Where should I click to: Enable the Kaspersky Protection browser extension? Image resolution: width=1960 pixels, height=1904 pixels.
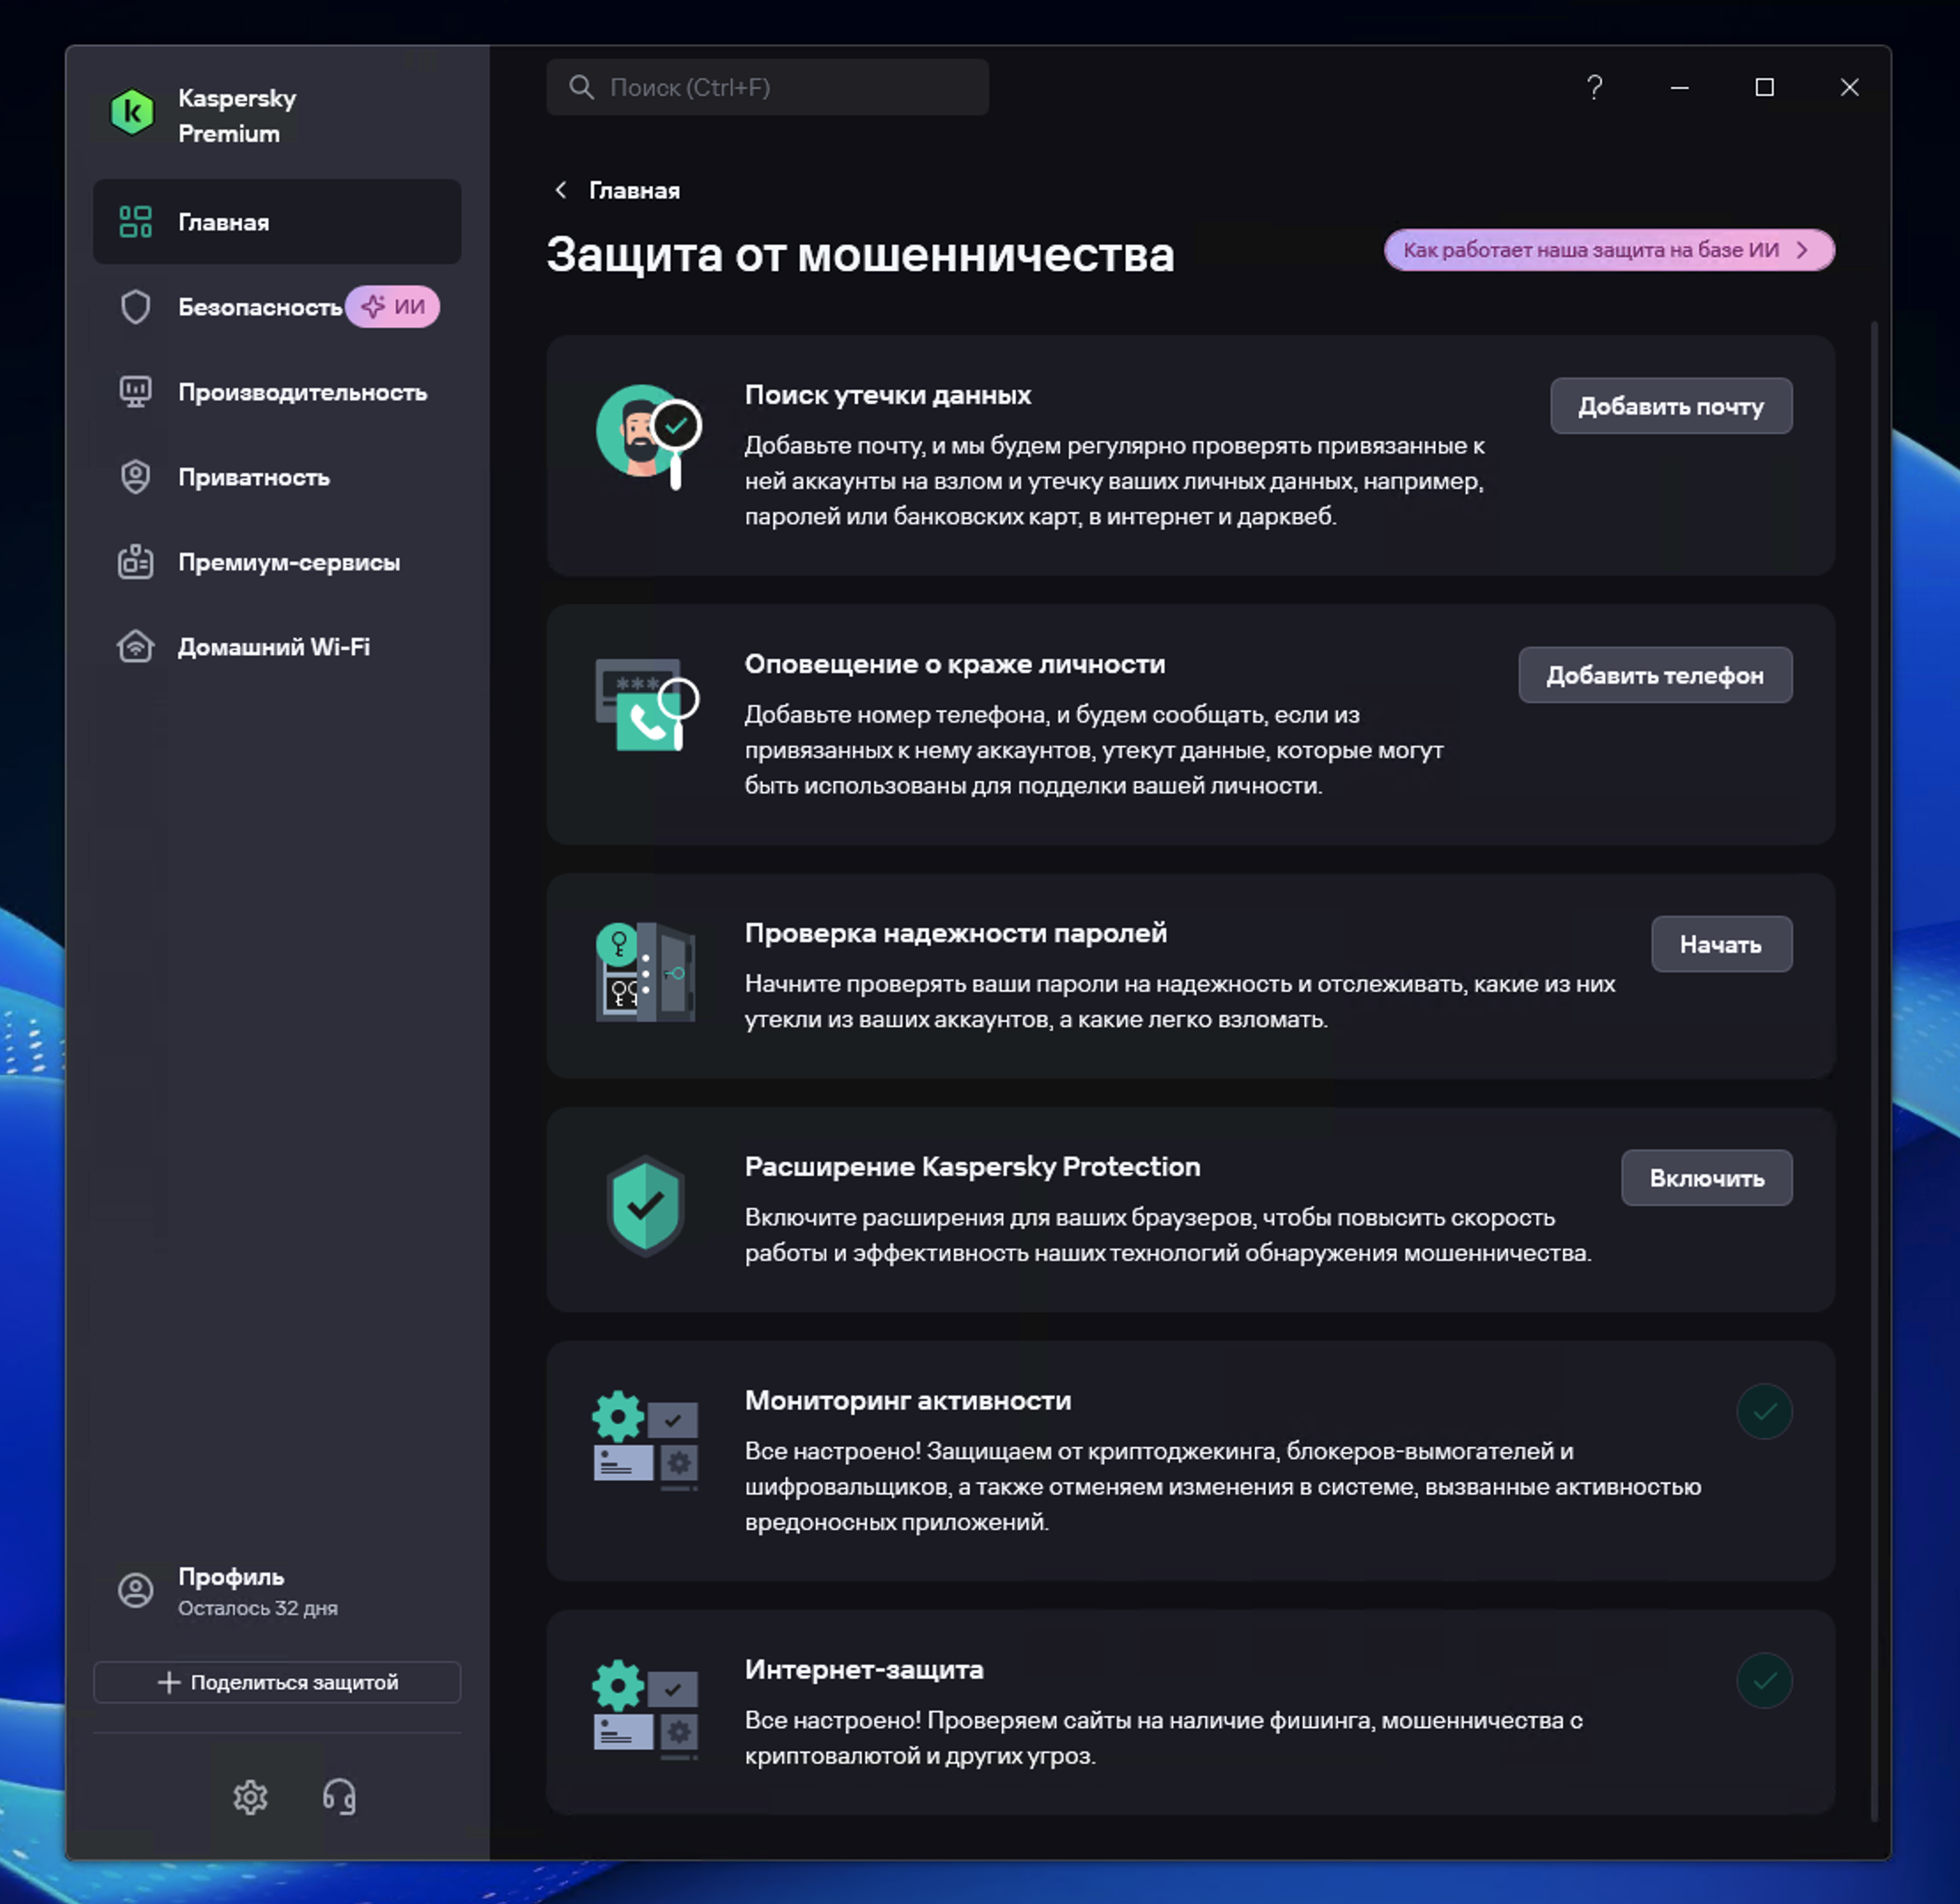point(1706,1178)
